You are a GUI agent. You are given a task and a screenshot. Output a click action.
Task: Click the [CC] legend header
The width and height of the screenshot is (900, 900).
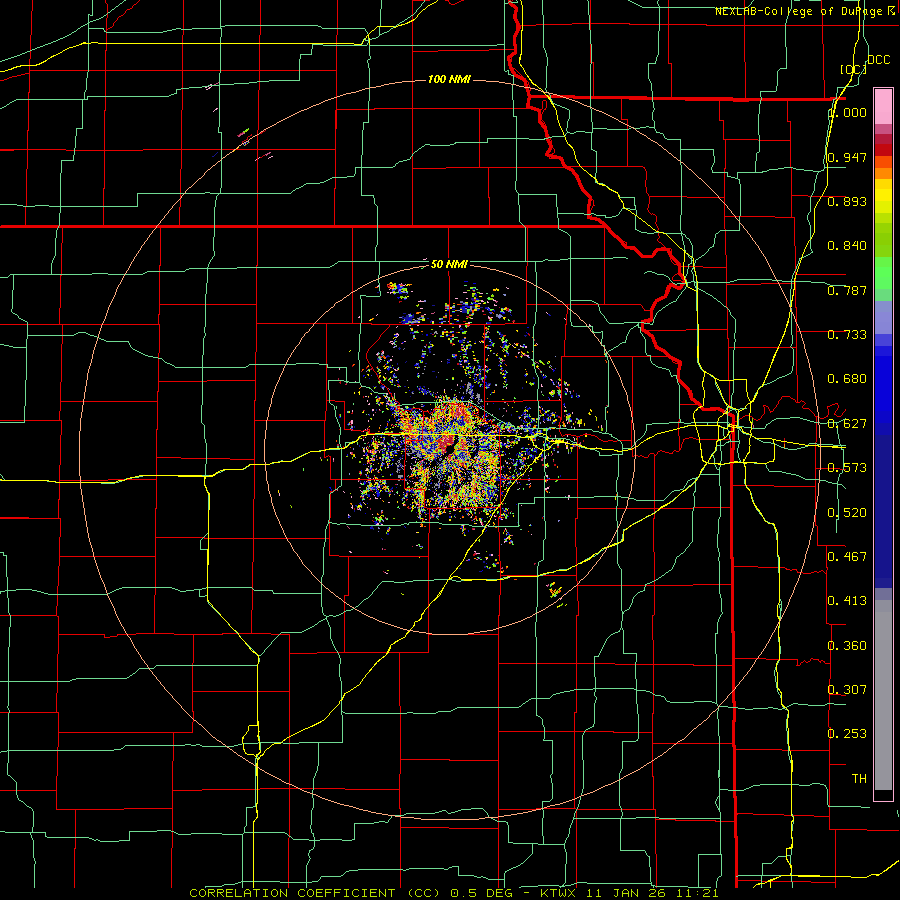coord(853,69)
